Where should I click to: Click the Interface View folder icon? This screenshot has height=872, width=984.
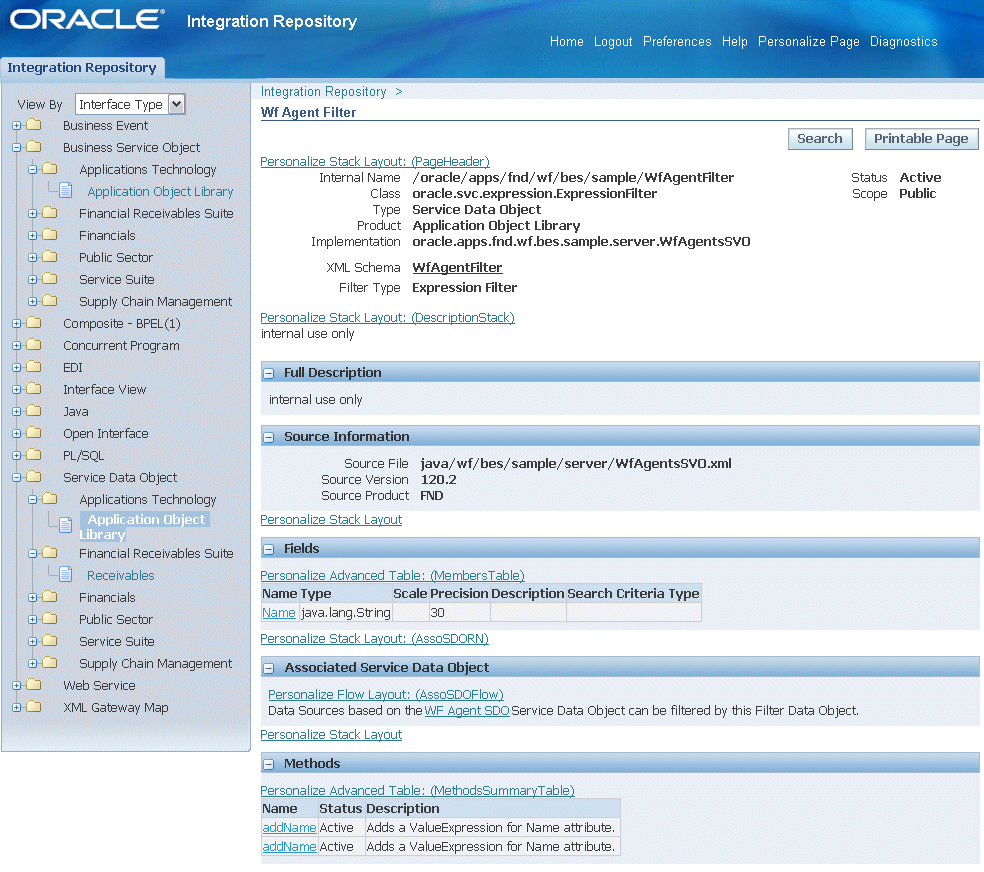tap(34, 389)
